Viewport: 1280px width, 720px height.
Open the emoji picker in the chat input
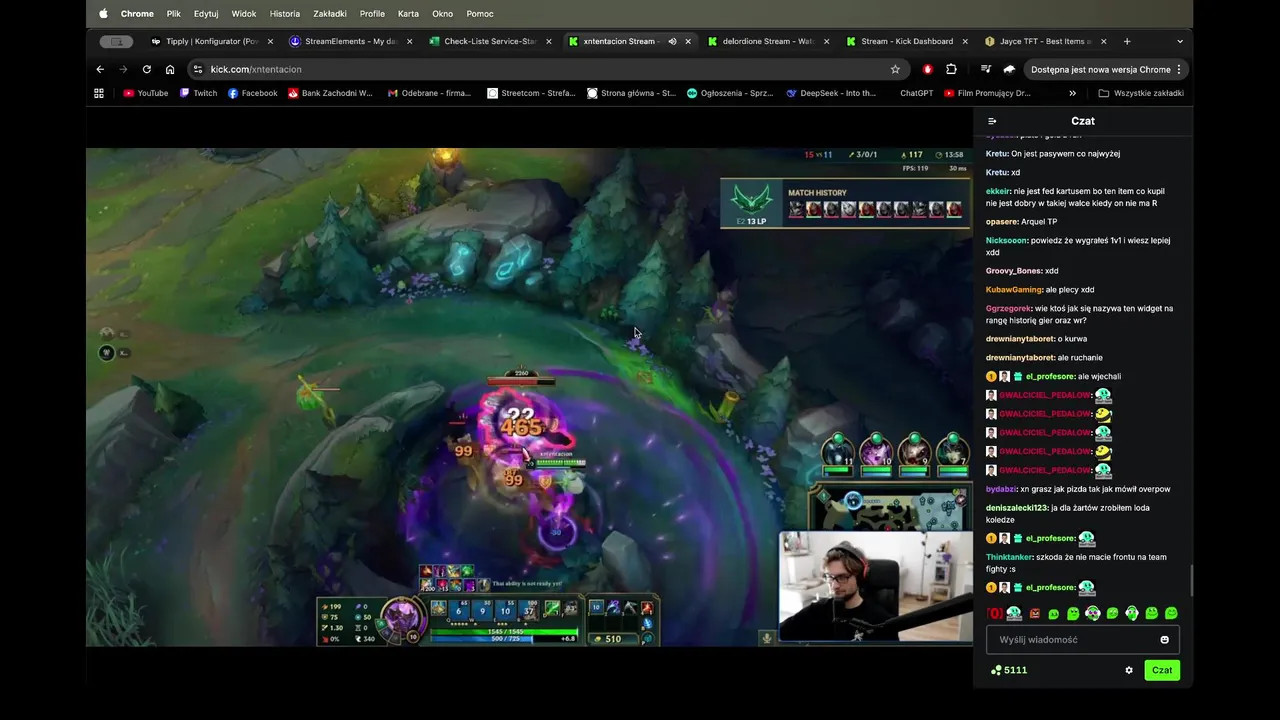1165,640
